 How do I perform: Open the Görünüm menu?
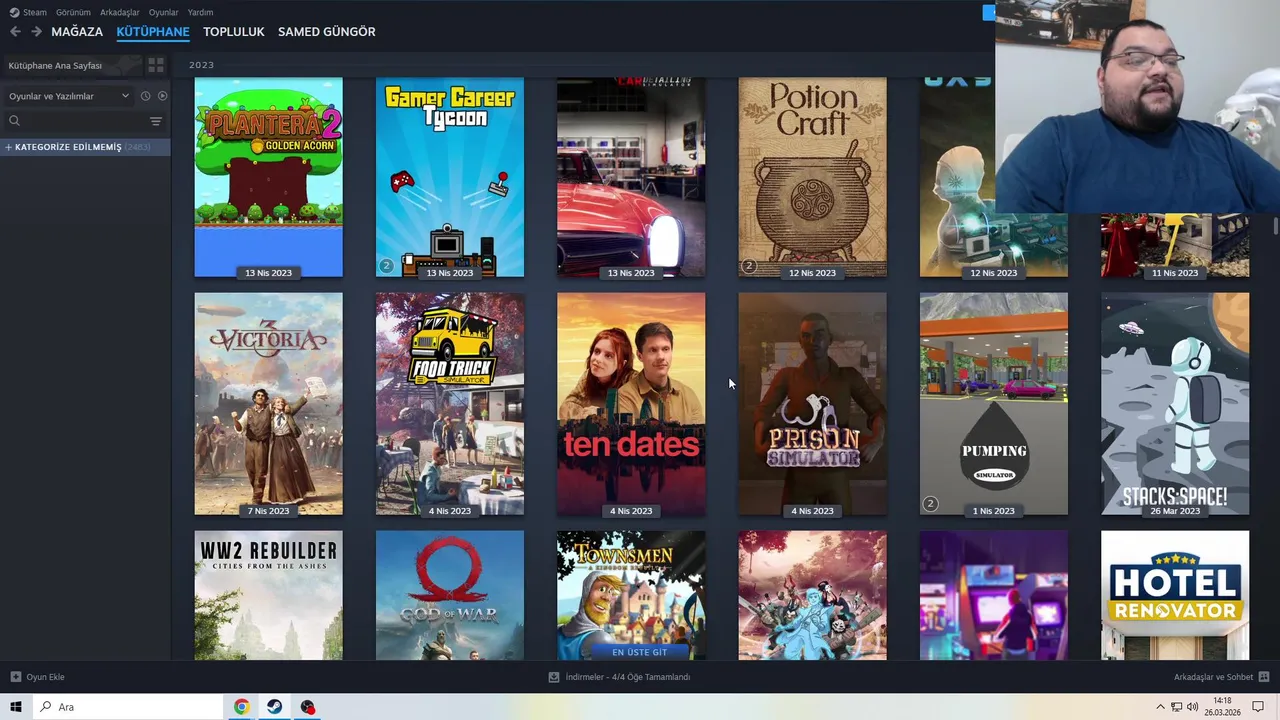click(x=73, y=12)
